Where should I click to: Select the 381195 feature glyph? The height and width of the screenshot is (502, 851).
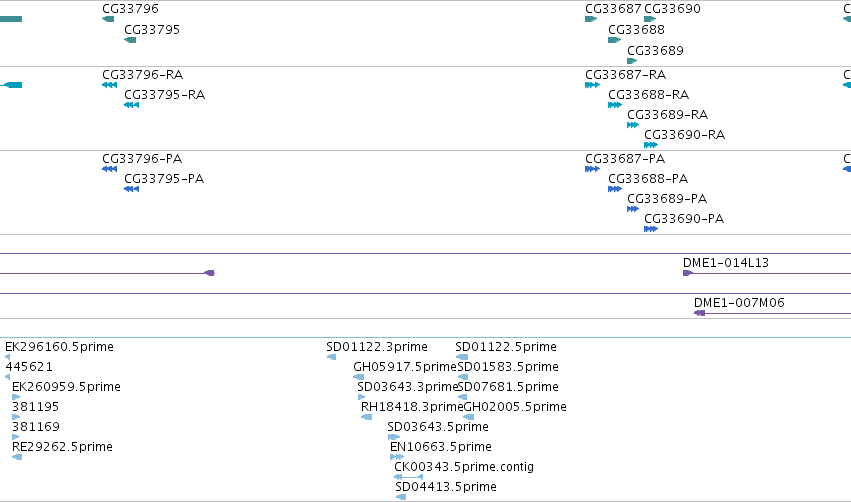(16, 417)
